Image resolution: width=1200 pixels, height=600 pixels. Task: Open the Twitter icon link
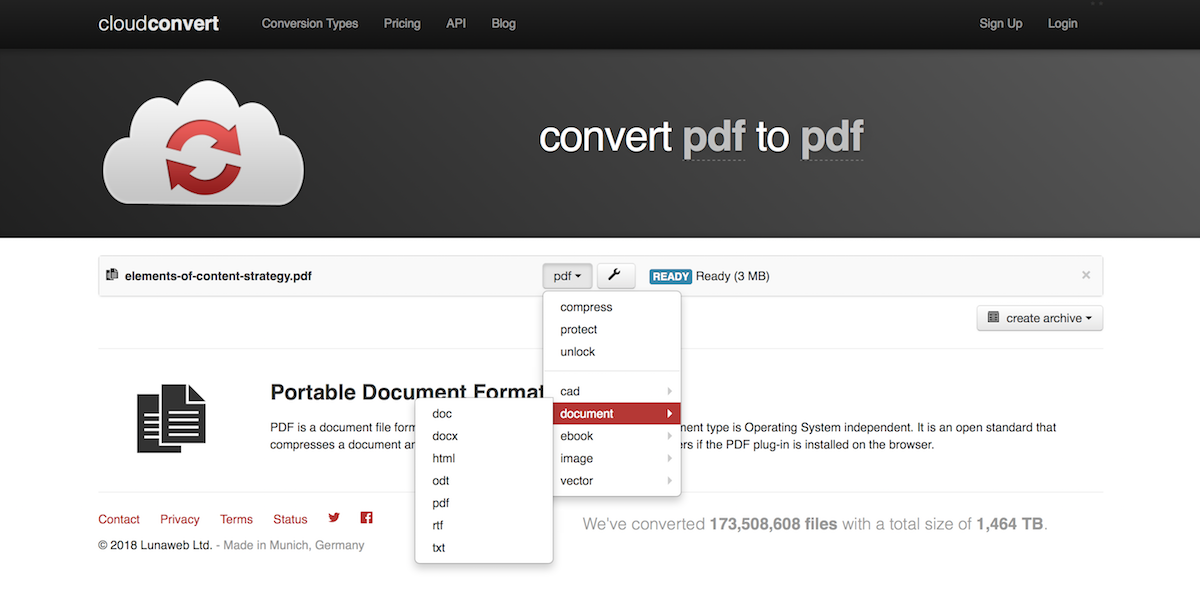[334, 518]
